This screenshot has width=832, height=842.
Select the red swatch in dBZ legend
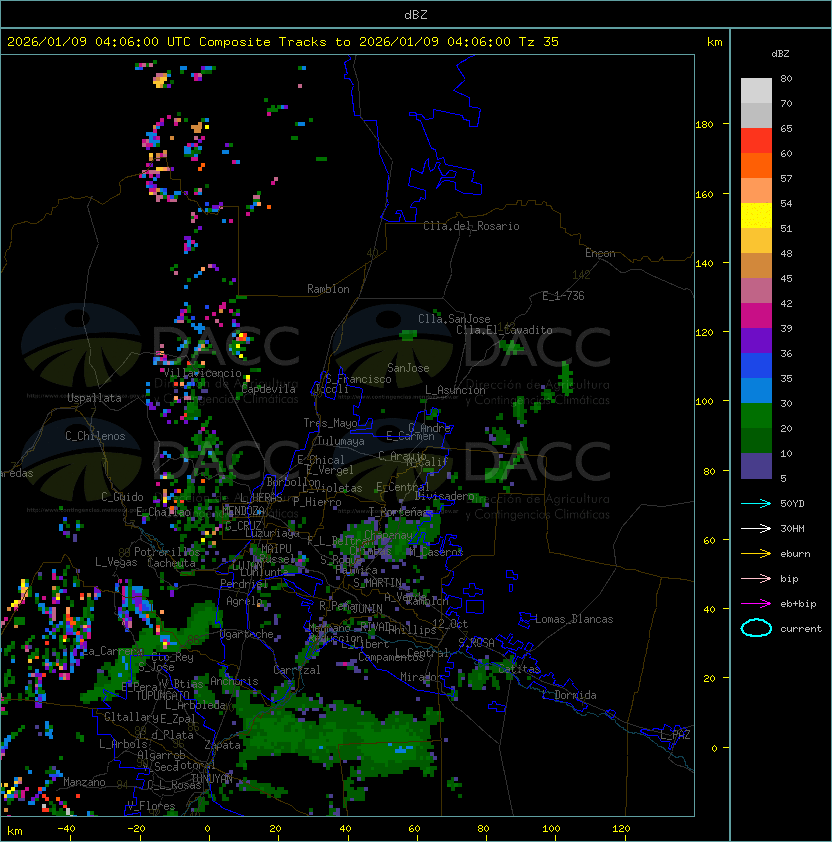point(756,141)
